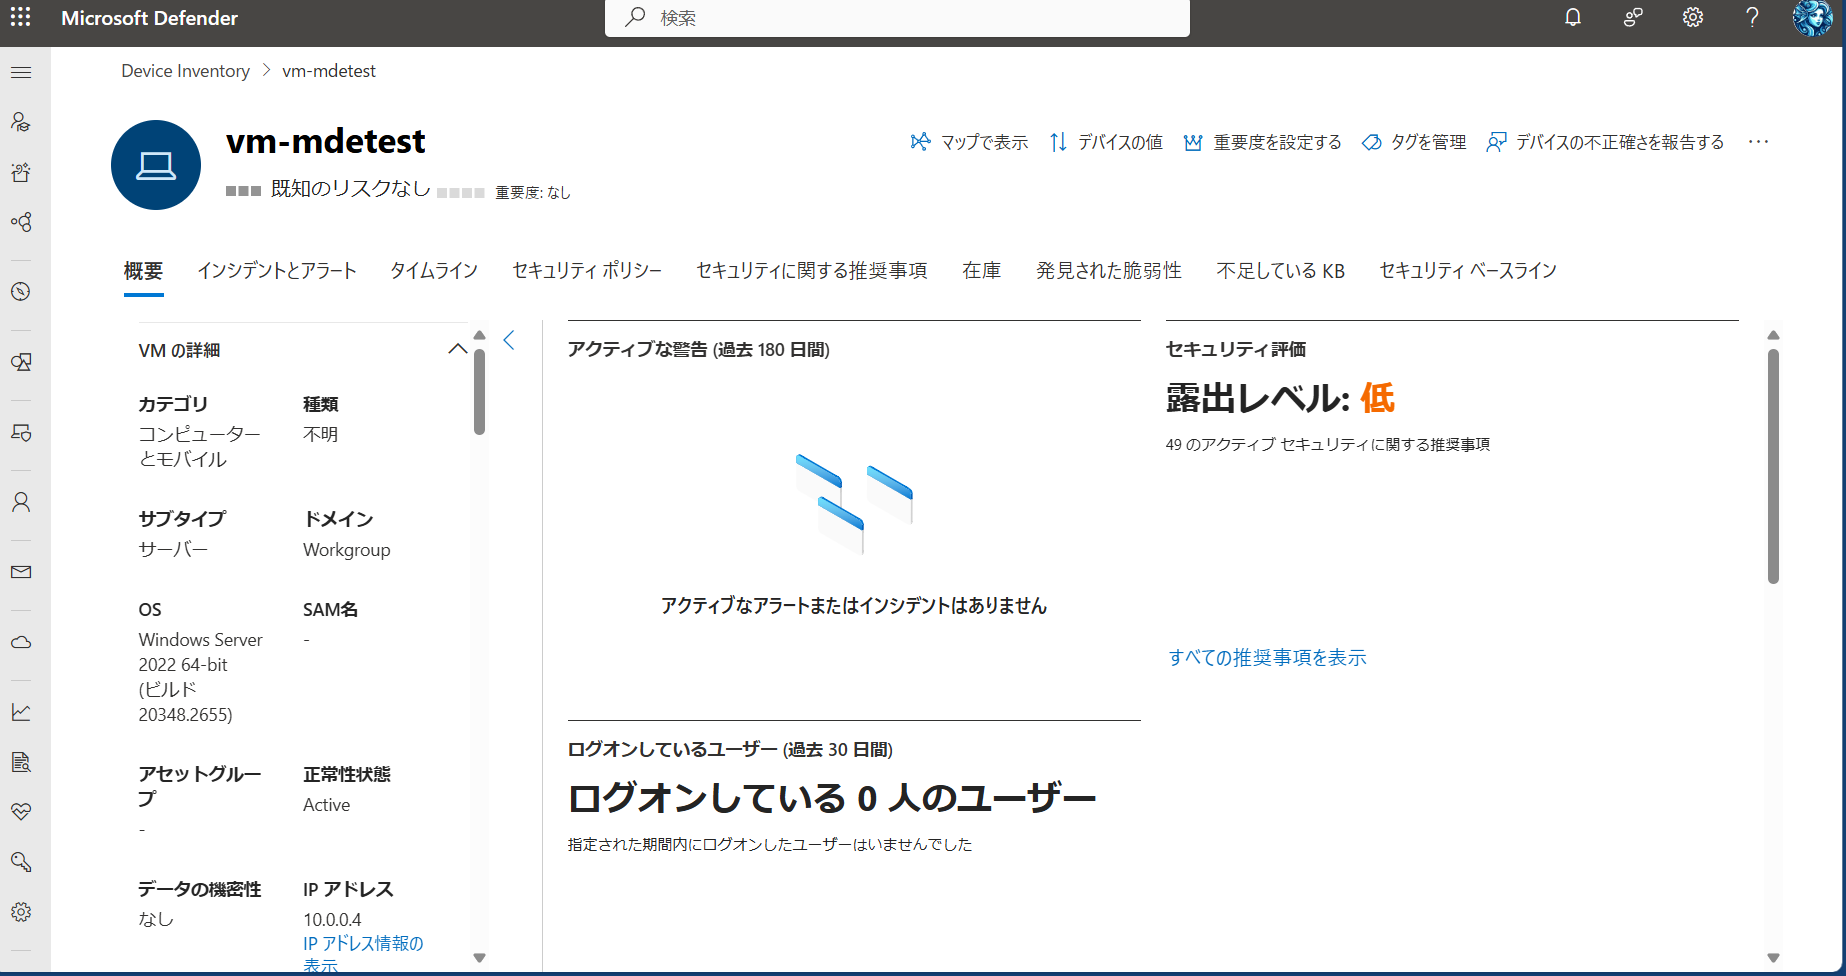Collapse the left details pane arrow
Viewport: 1846px width, 976px height.
pyautogui.click(x=509, y=341)
